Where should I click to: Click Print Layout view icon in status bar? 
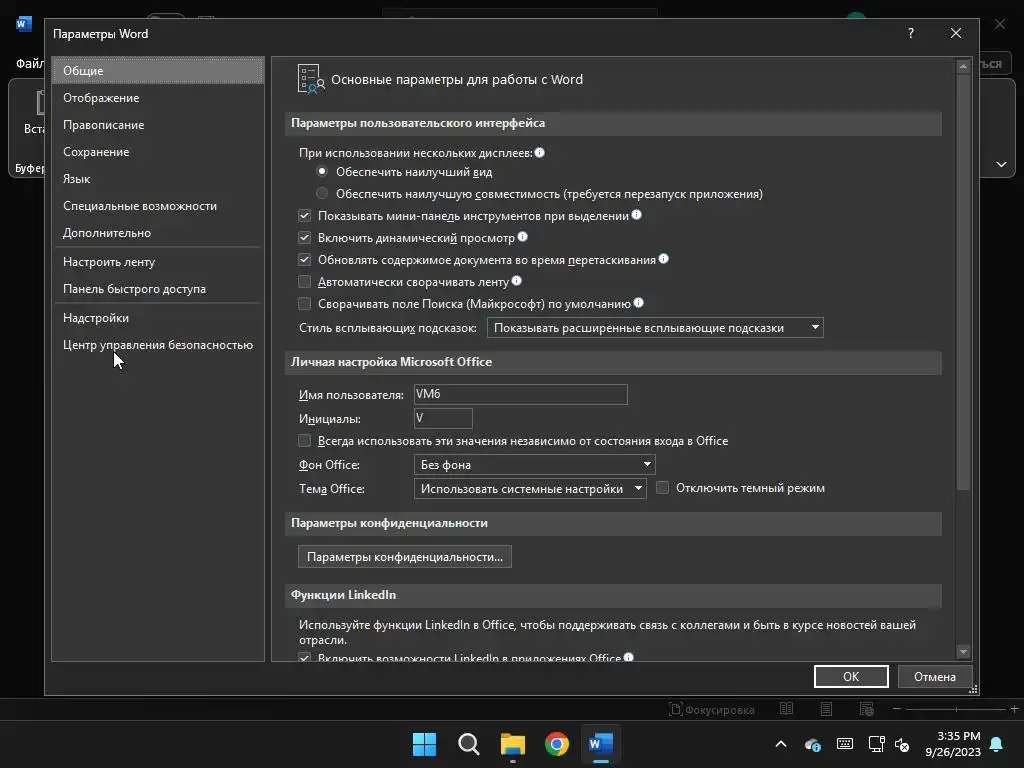point(826,709)
